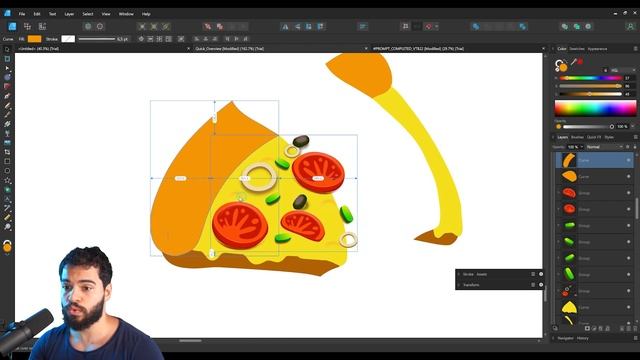Switch to the Quick_Overview document tab
Screen dimensions: 640x360
pyautogui.click(x=229, y=49)
